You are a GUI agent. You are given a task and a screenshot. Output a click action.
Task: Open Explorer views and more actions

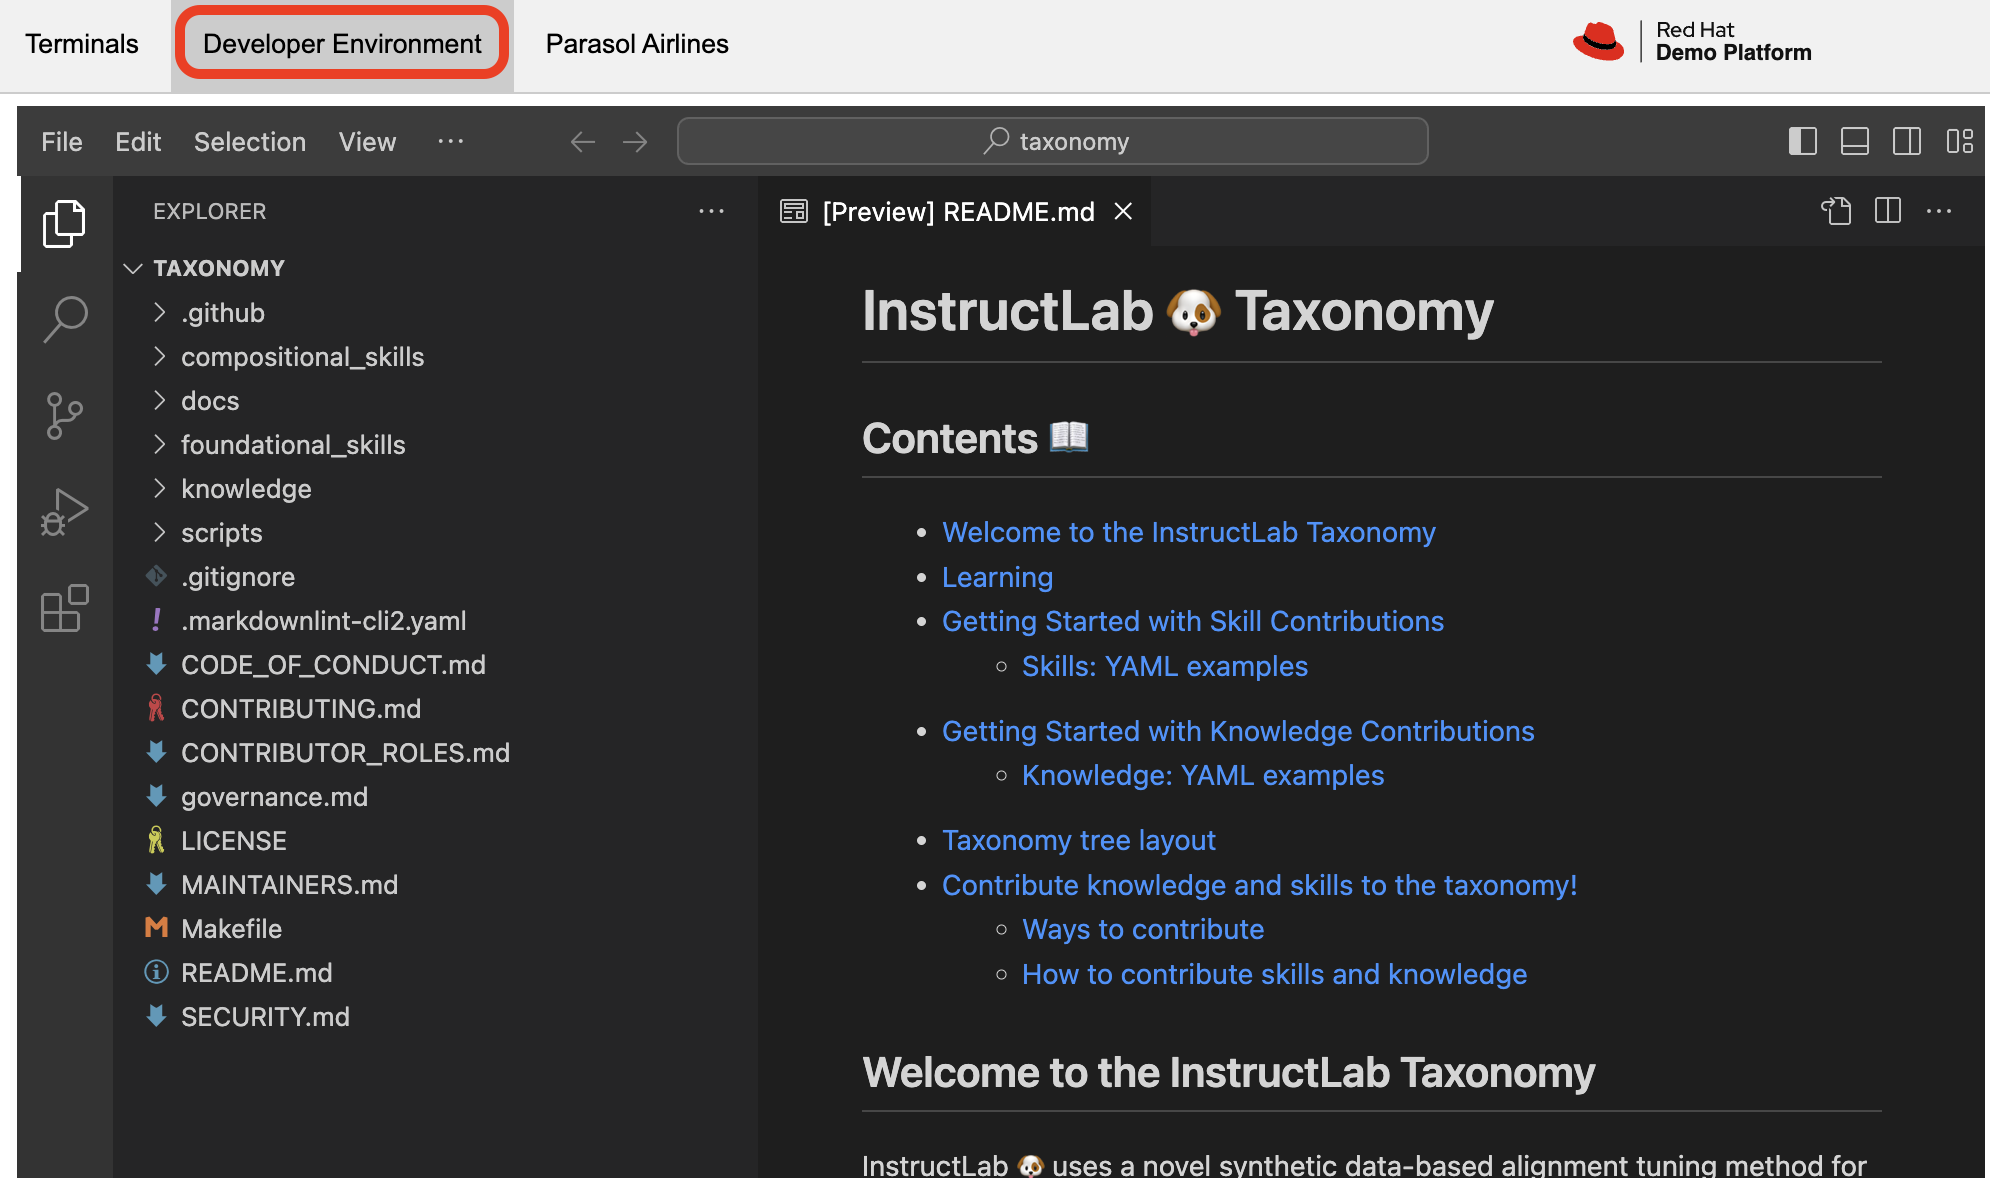(712, 211)
